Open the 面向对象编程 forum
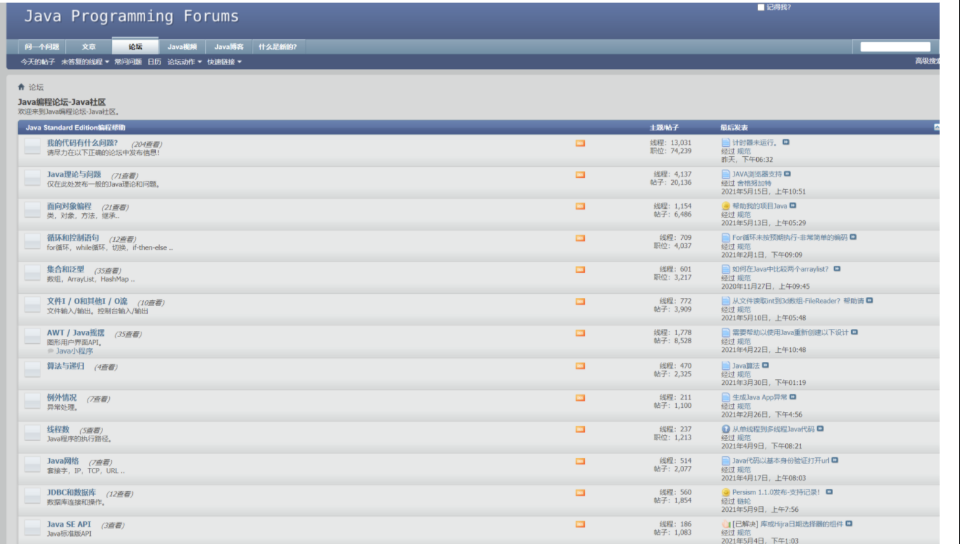Image resolution: width=960 pixels, height=544 pixels. (x=69, y=206)
